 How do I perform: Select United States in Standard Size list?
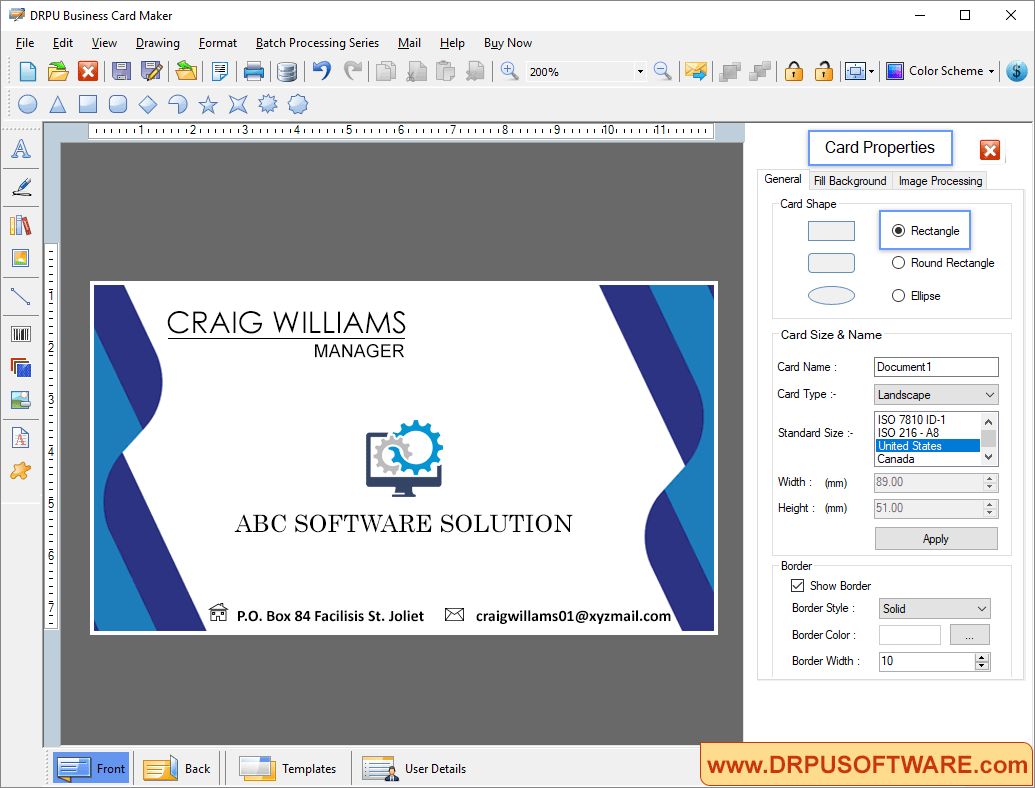click(x=927, y=446)
